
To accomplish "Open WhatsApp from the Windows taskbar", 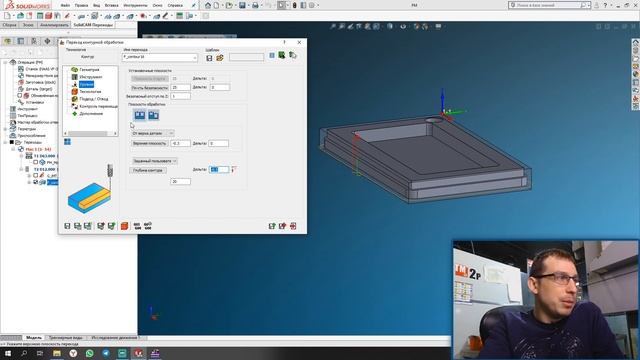I will (89, 353).
